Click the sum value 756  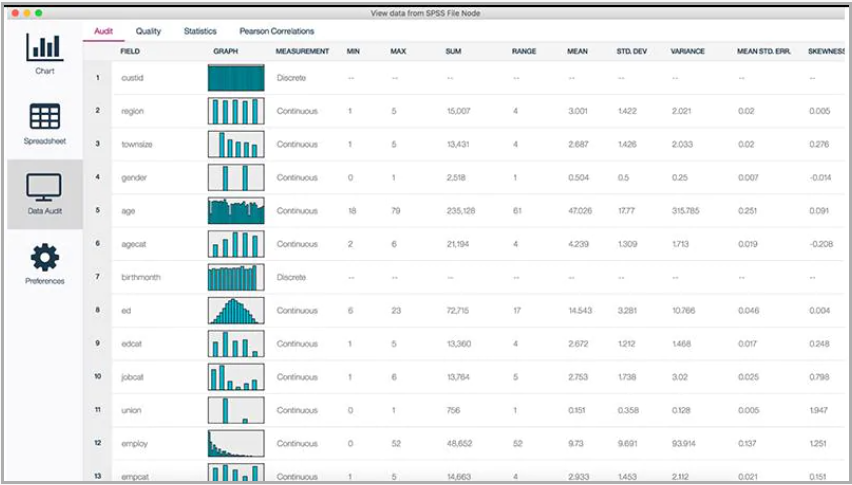coord(453,410)
